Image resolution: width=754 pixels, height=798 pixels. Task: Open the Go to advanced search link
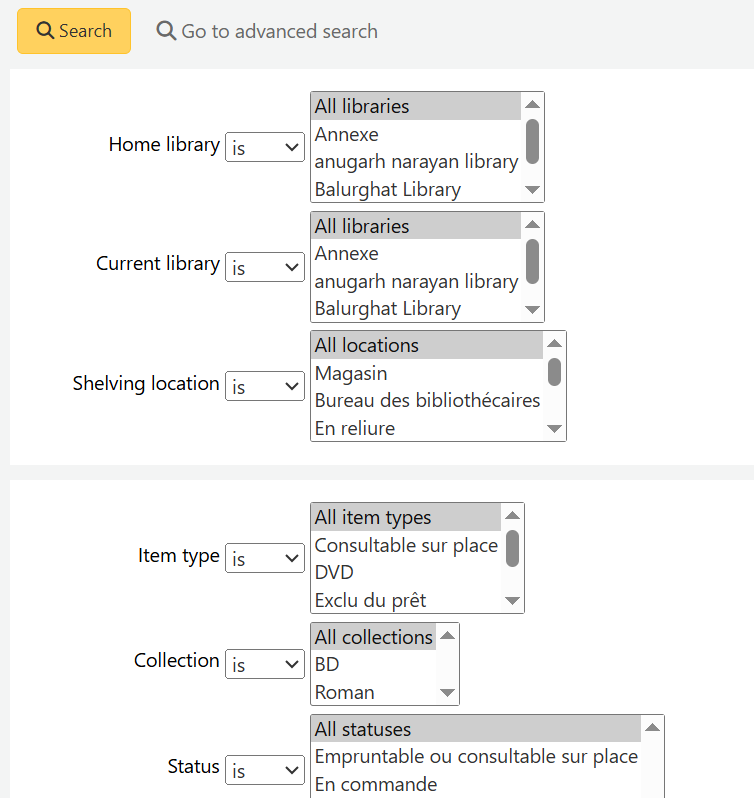pos(267,31)
